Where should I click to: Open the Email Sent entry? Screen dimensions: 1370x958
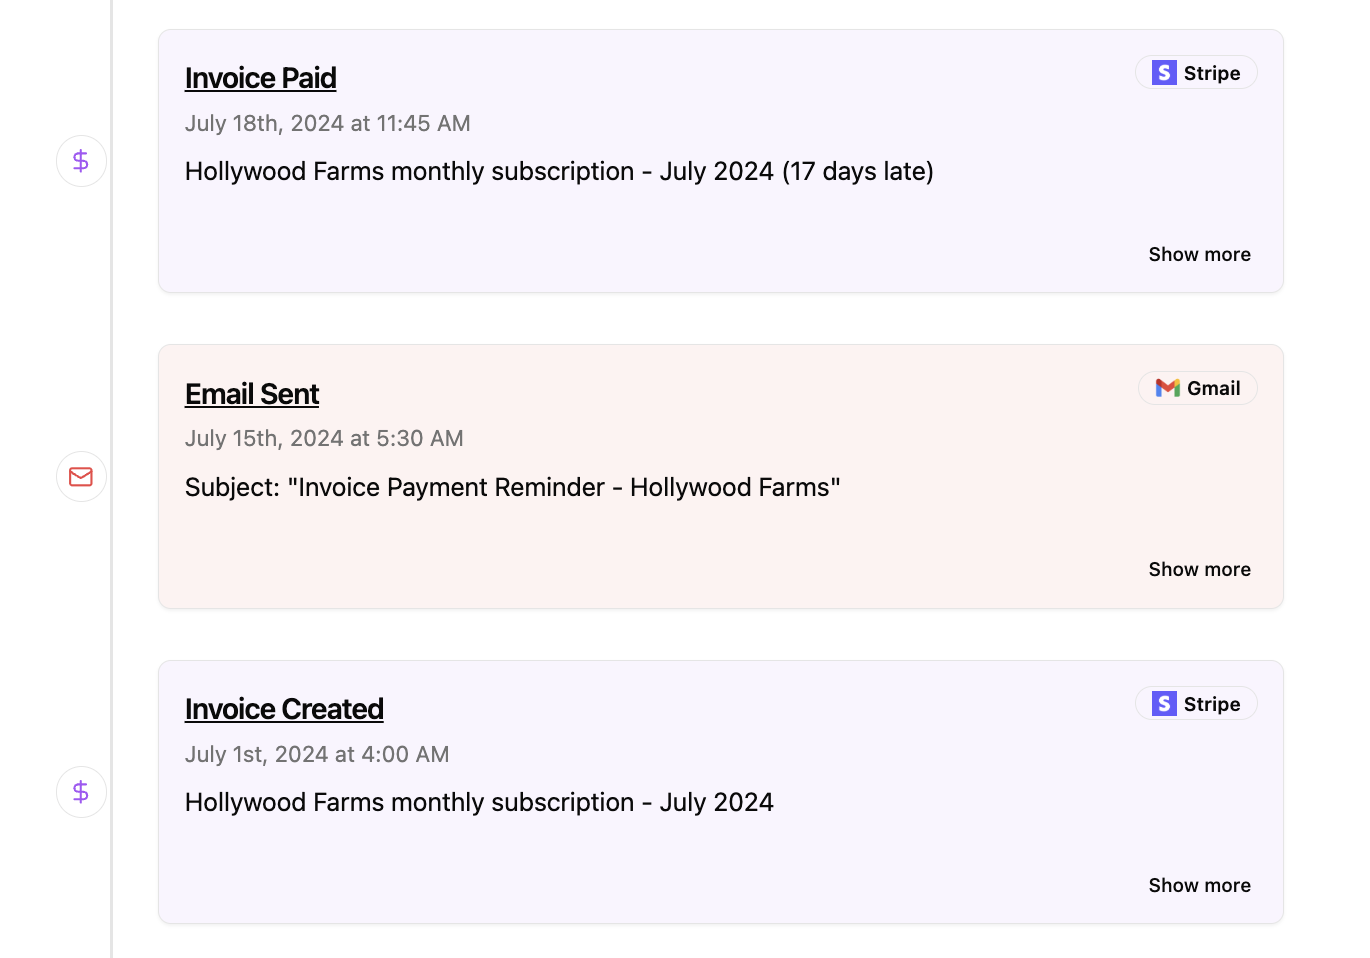coord(252,394)
